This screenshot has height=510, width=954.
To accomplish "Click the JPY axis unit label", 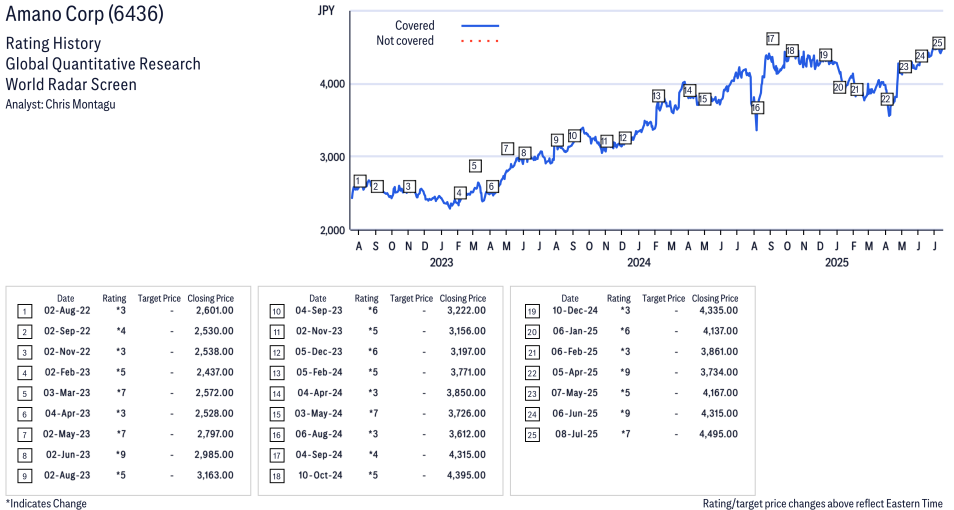I will coord(326,10).
